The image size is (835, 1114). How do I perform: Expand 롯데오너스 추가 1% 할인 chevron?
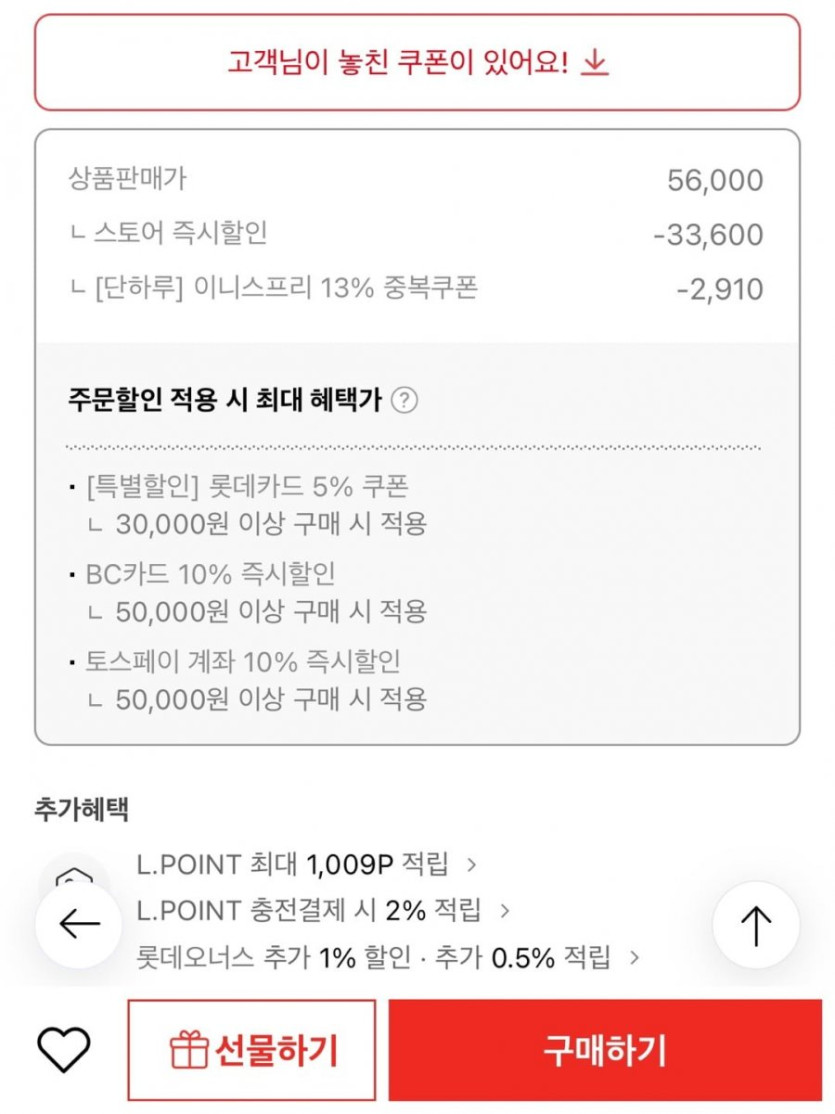(633, 958)
